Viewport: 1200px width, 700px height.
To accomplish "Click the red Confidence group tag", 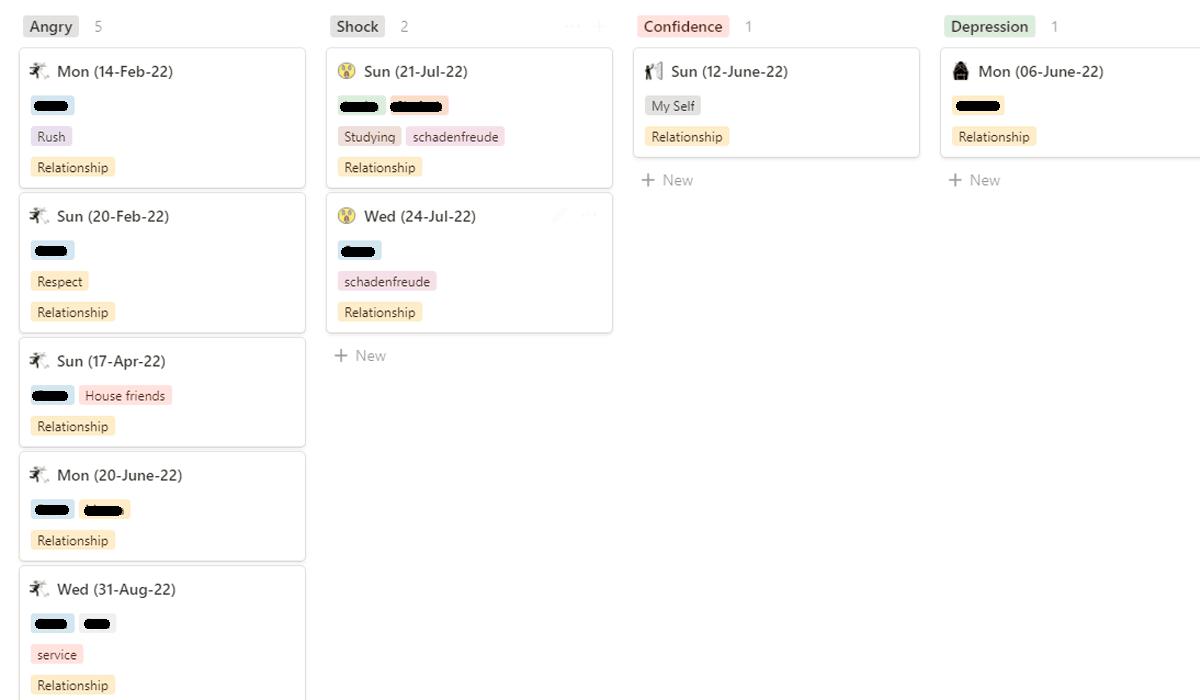I will [683, 27].
